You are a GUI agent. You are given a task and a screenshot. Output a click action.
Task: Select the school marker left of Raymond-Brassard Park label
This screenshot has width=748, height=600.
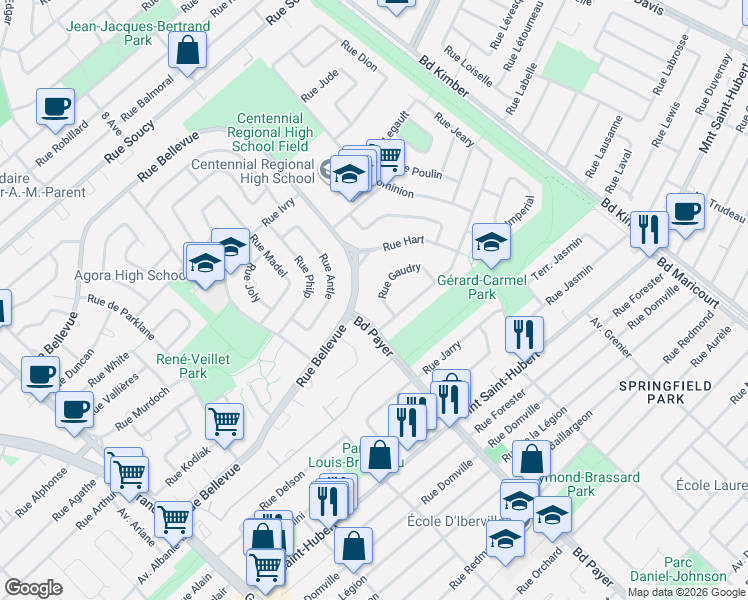[x=519, y=501]
